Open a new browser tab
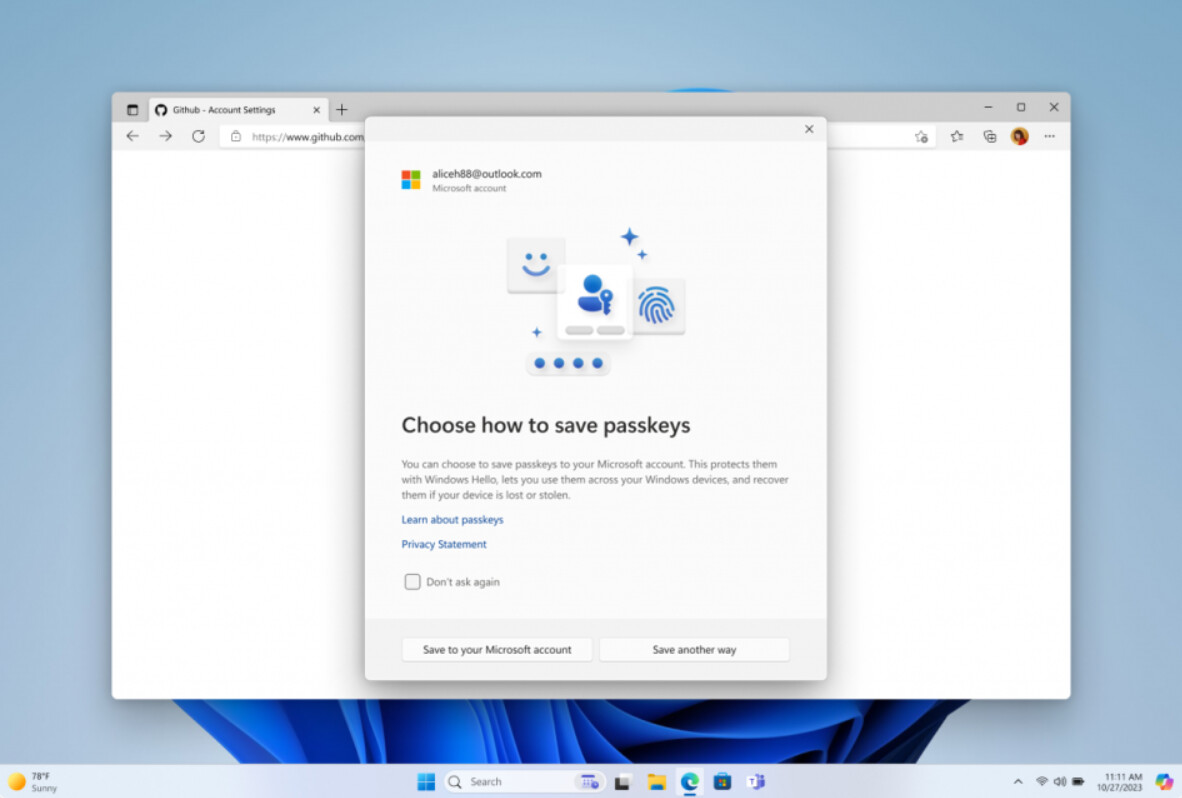Image resolution: width=1182 pixels, height=798 pixels. pos(342,110)
